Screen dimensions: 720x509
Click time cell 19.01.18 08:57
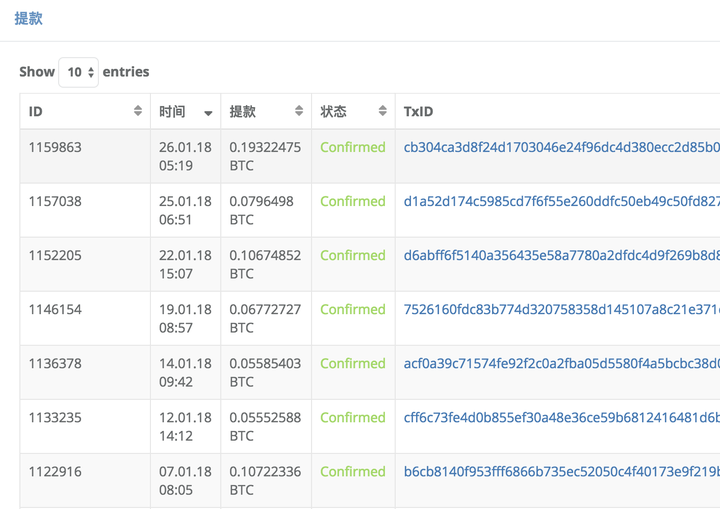point(186,319)
